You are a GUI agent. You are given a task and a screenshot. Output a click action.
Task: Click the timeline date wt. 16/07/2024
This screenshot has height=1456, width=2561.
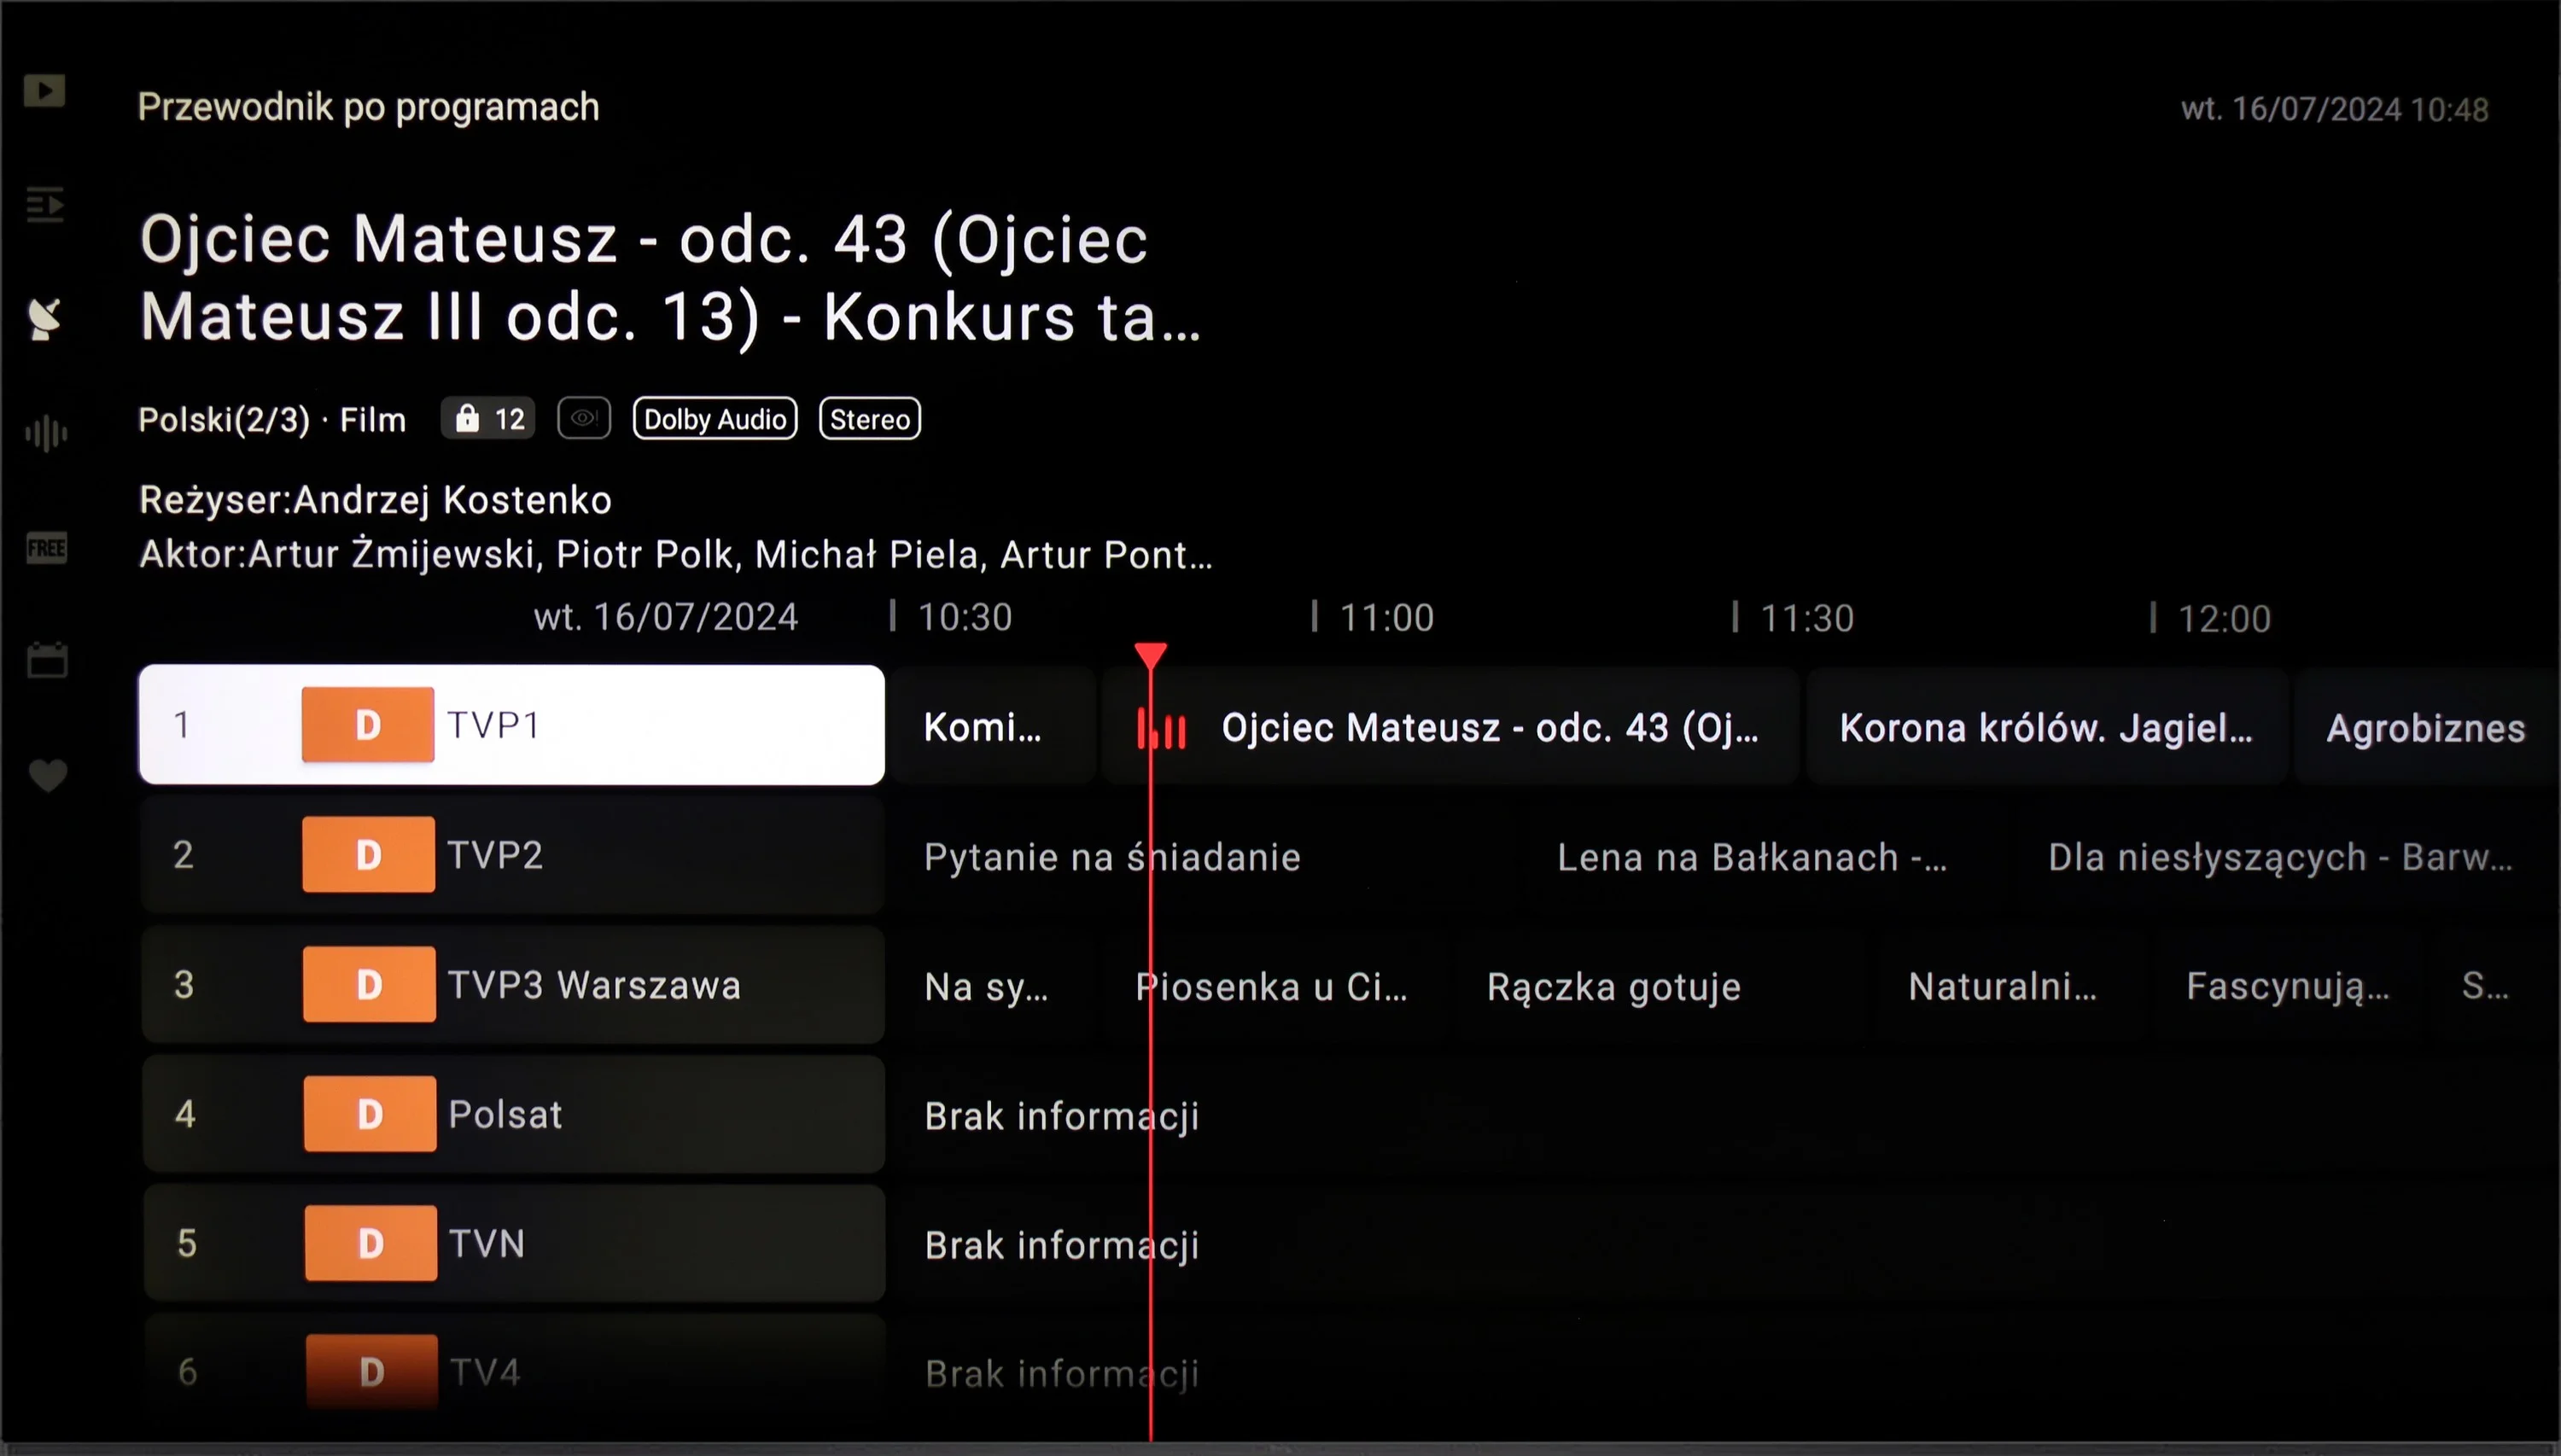(666, 617)
